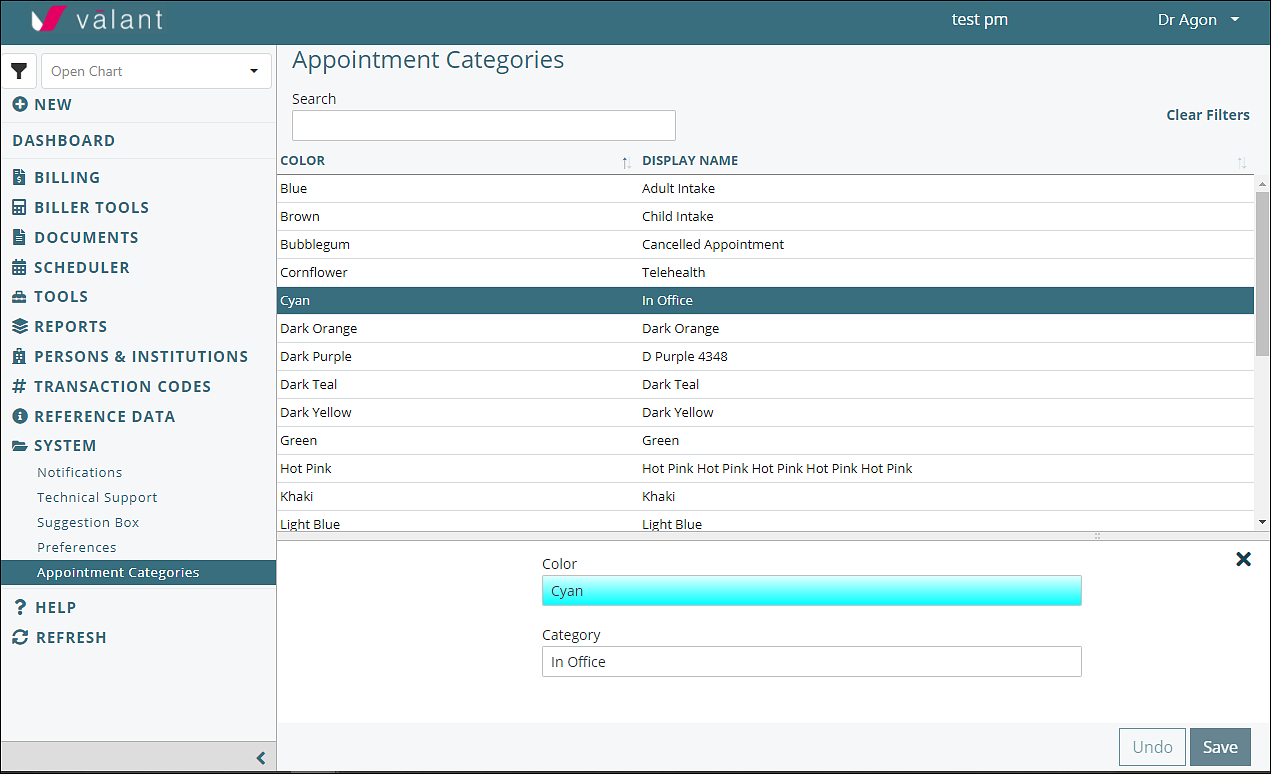Click the filter funnel icon above Open Chart
Image resolution: width=1271 pixels, height=774 pixels.
point(20,71)
